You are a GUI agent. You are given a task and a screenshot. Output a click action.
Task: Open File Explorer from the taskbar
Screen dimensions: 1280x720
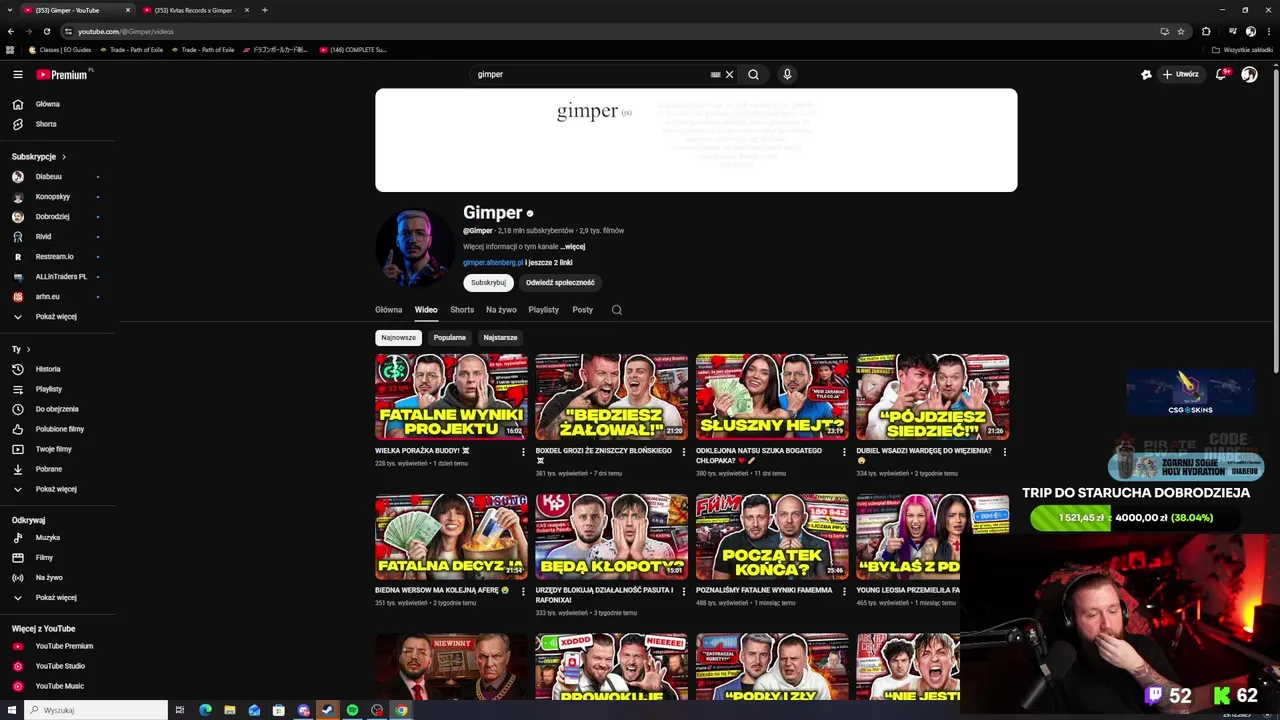coord(230,710)
